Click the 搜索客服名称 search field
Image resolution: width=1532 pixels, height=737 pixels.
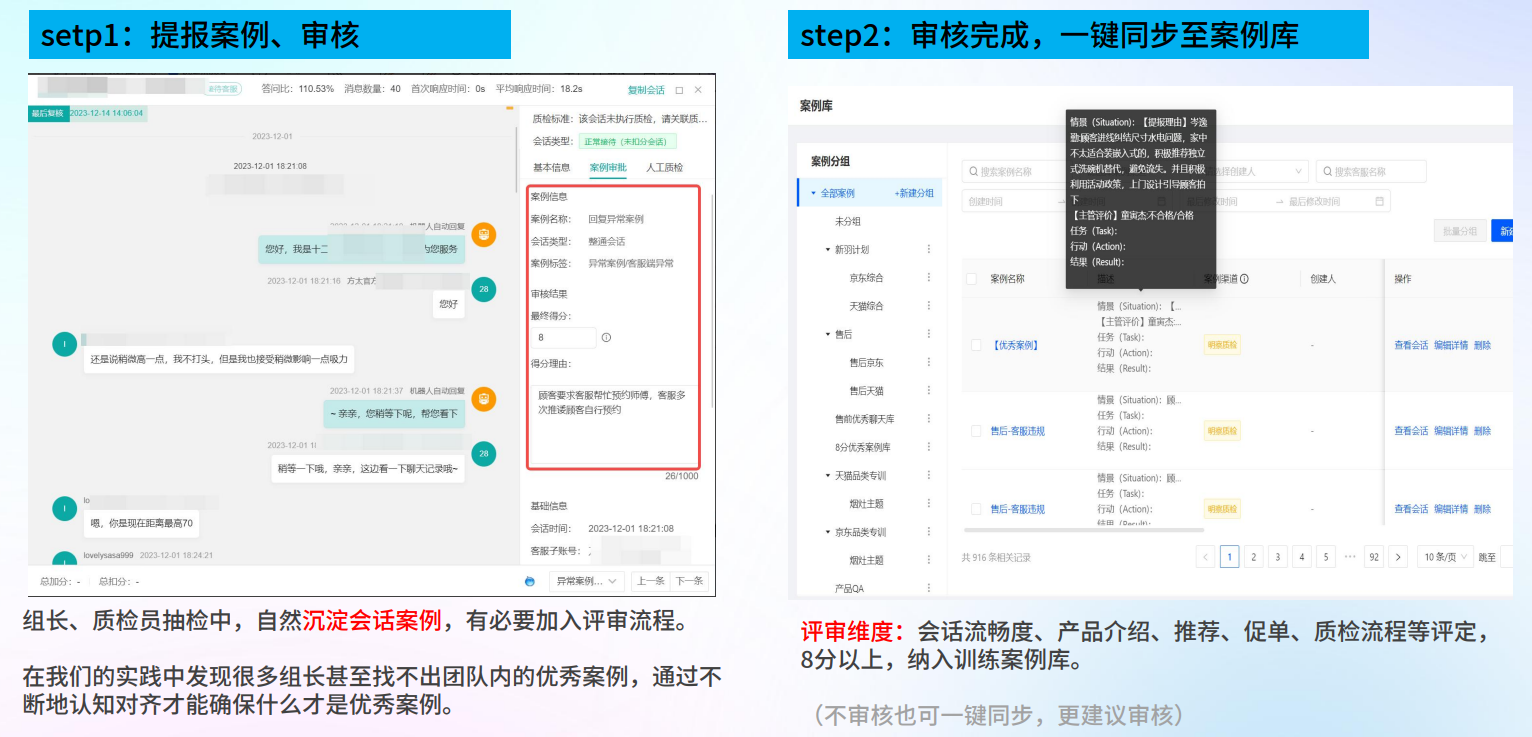(x=1371, y=172)
